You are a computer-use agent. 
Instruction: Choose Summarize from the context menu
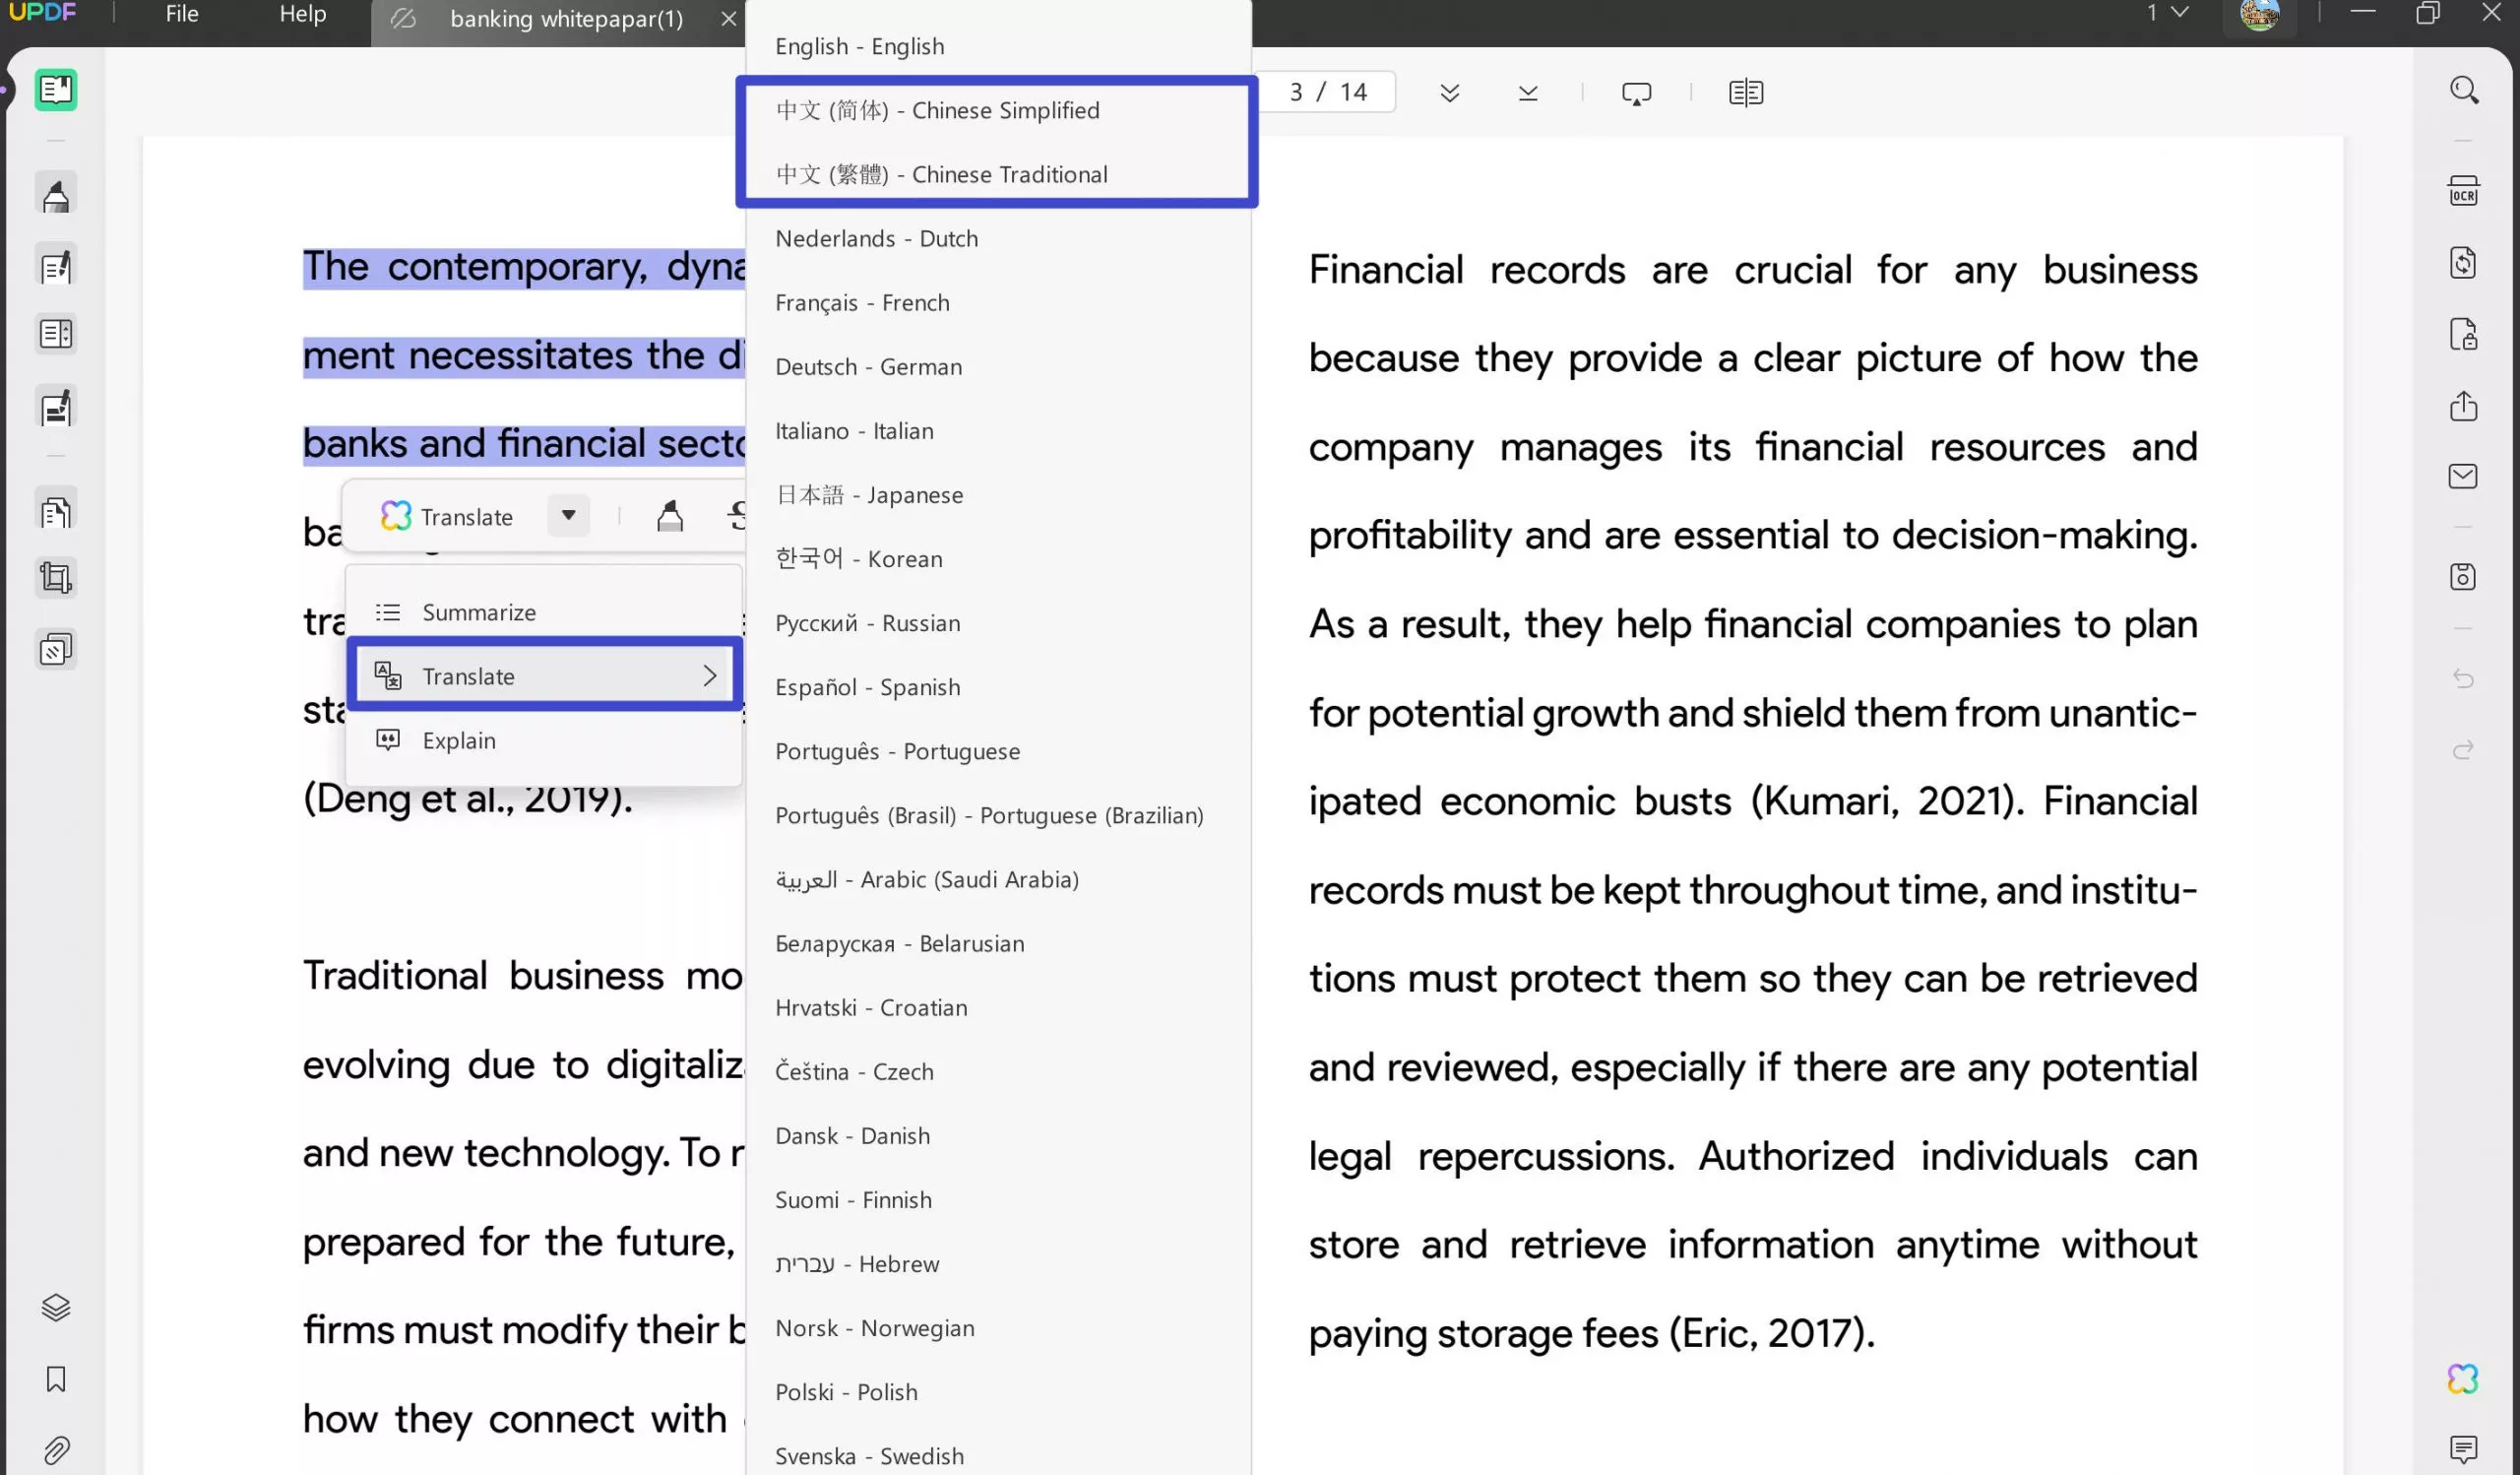(479, 611)
